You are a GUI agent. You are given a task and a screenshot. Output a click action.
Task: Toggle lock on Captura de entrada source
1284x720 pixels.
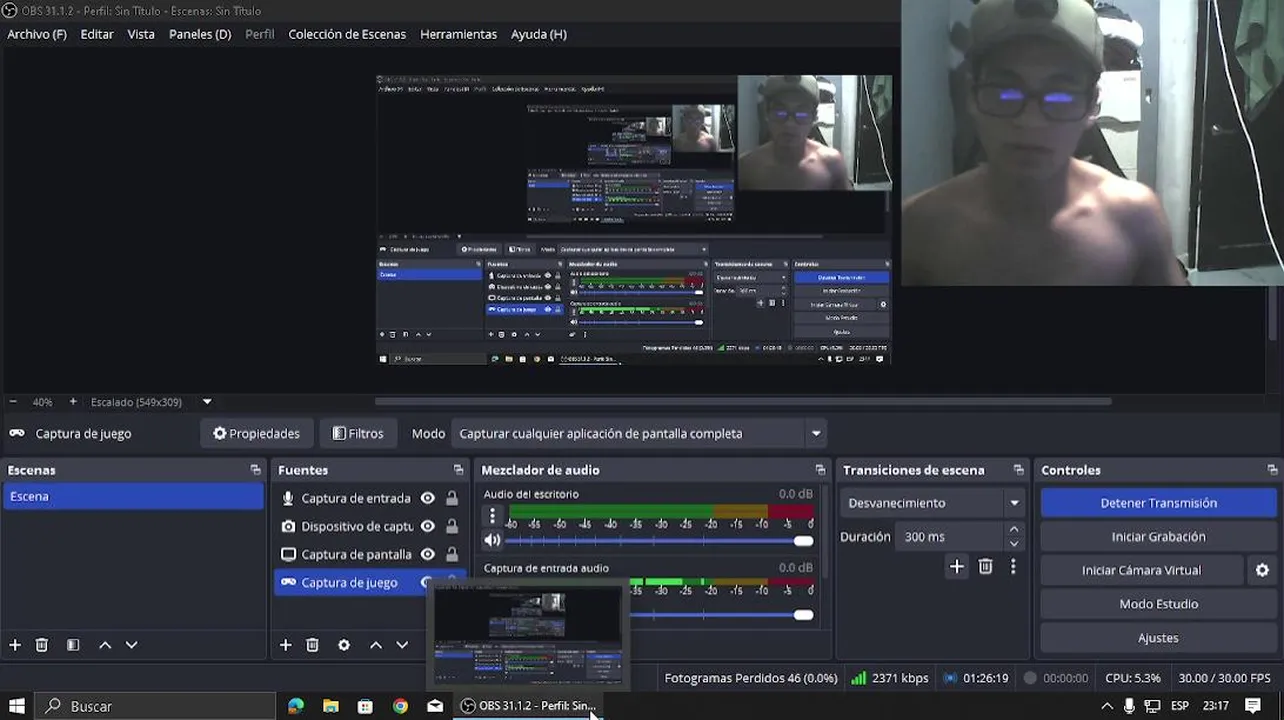pyautogui.click(x=452, y=498)
